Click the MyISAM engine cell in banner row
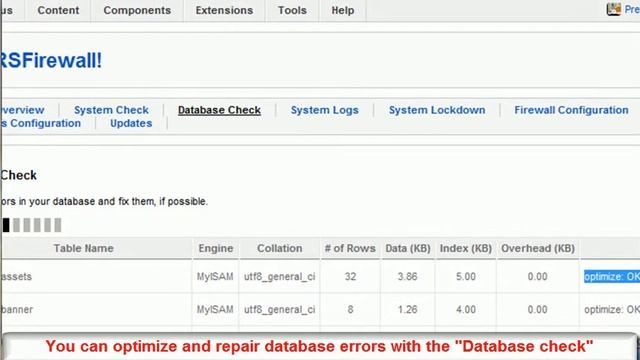Image resolution: width=640 pixels, height=360 pixels. click(x=215, y=309)
